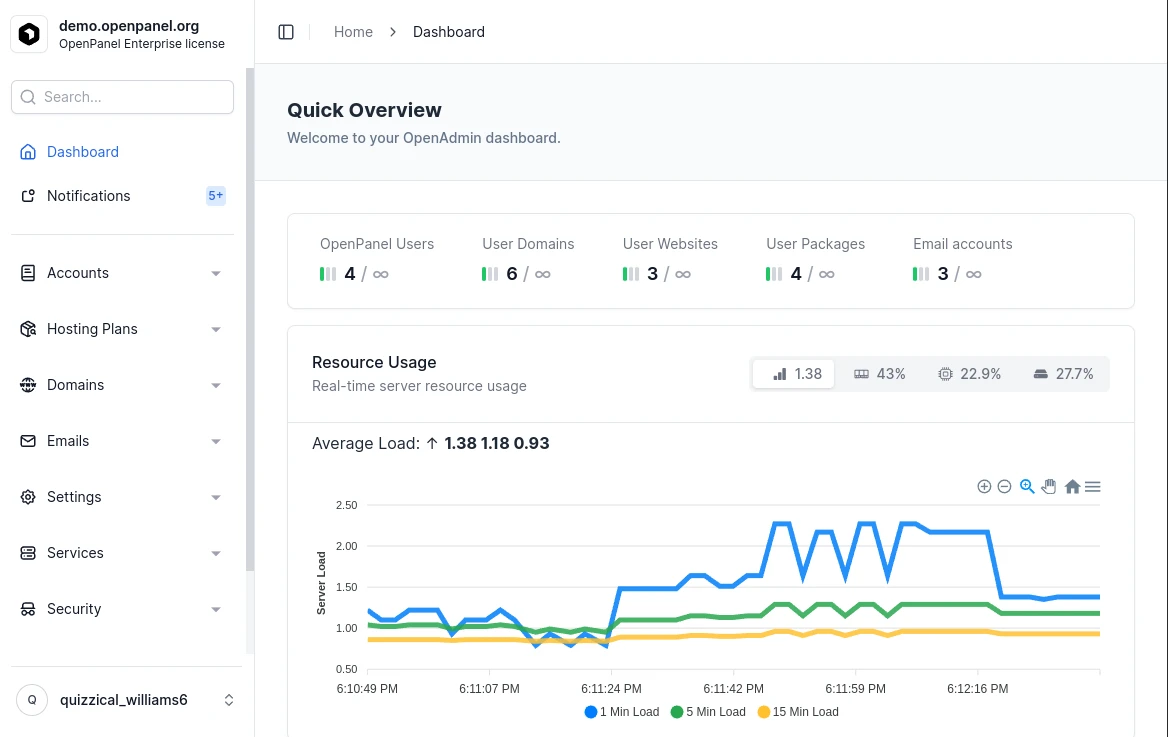1168x737 pixels.
Task: Click the Notifications bell icon
Action: (x=28, y=196)
